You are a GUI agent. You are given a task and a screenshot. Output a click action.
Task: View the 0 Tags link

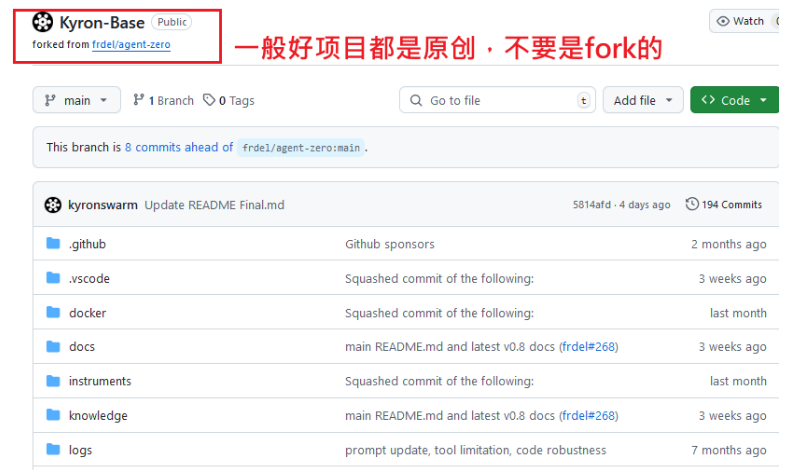(229, 101)
